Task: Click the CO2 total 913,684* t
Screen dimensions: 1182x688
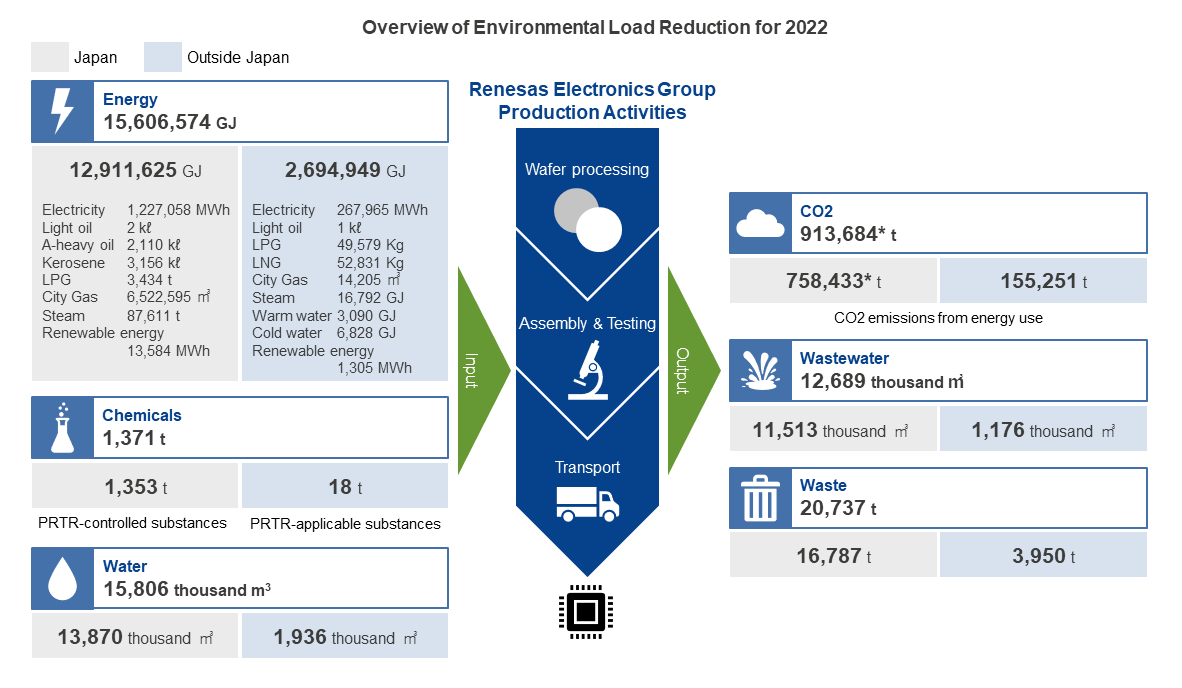Action: (848, 234)
